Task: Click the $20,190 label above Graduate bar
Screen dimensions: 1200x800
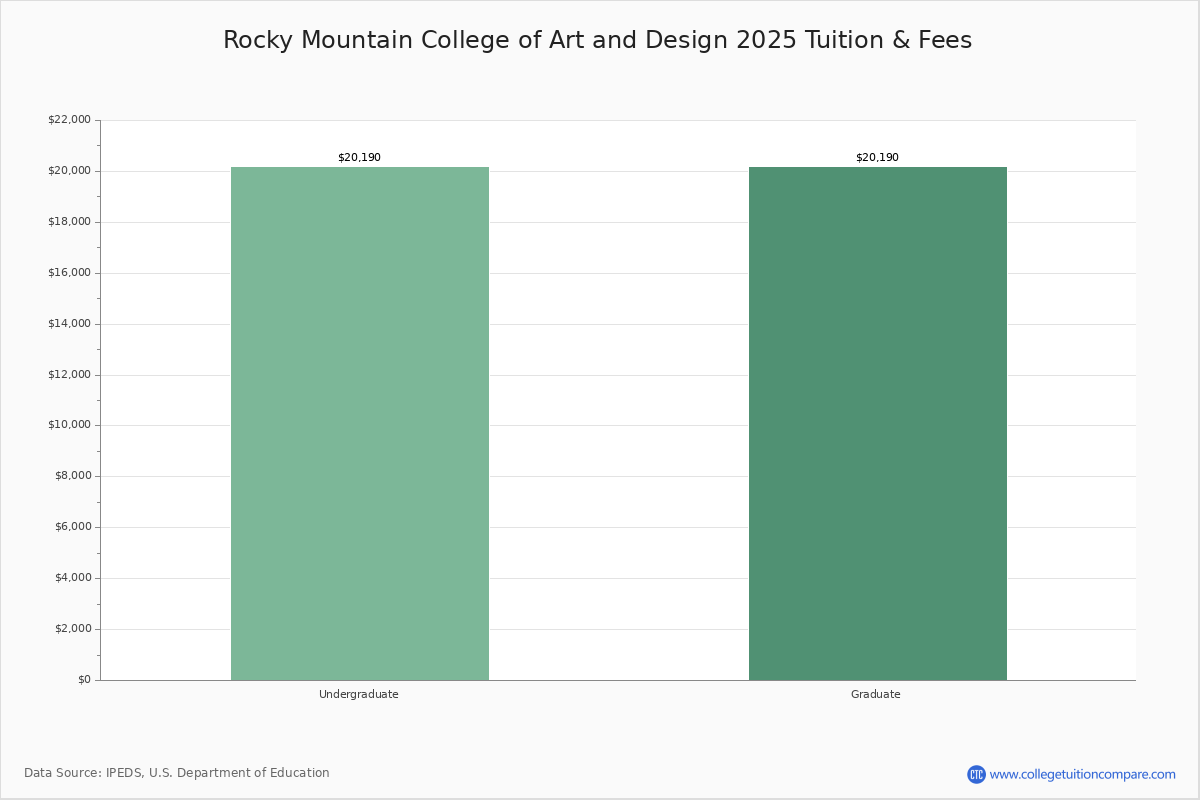Action: click(877, 157)
